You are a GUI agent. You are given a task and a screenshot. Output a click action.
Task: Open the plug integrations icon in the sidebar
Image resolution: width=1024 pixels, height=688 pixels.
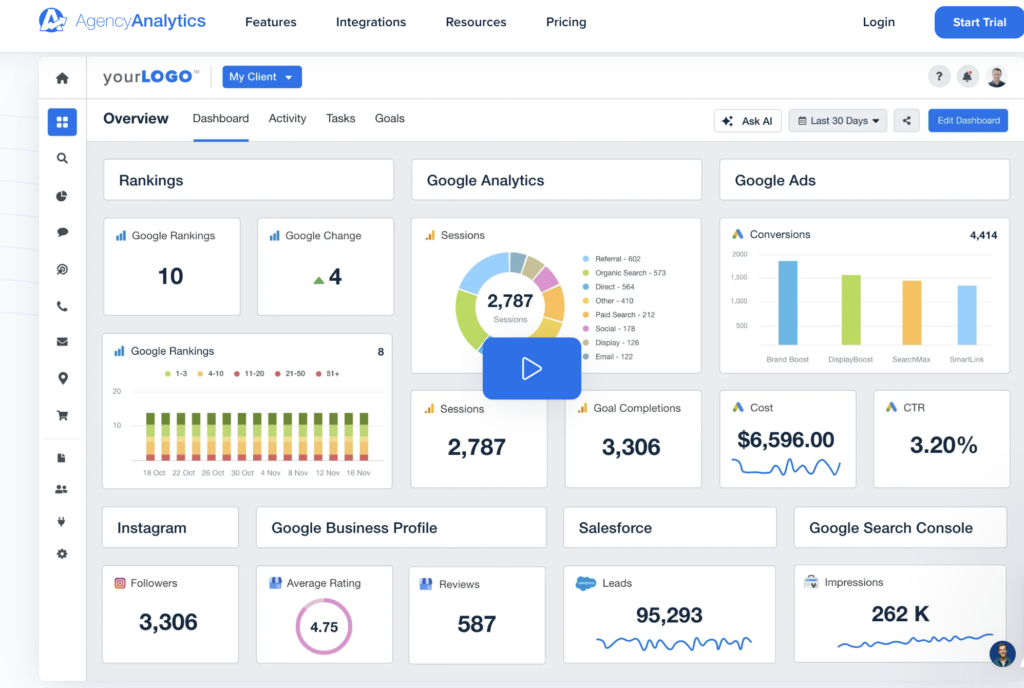tap(61, 522)
